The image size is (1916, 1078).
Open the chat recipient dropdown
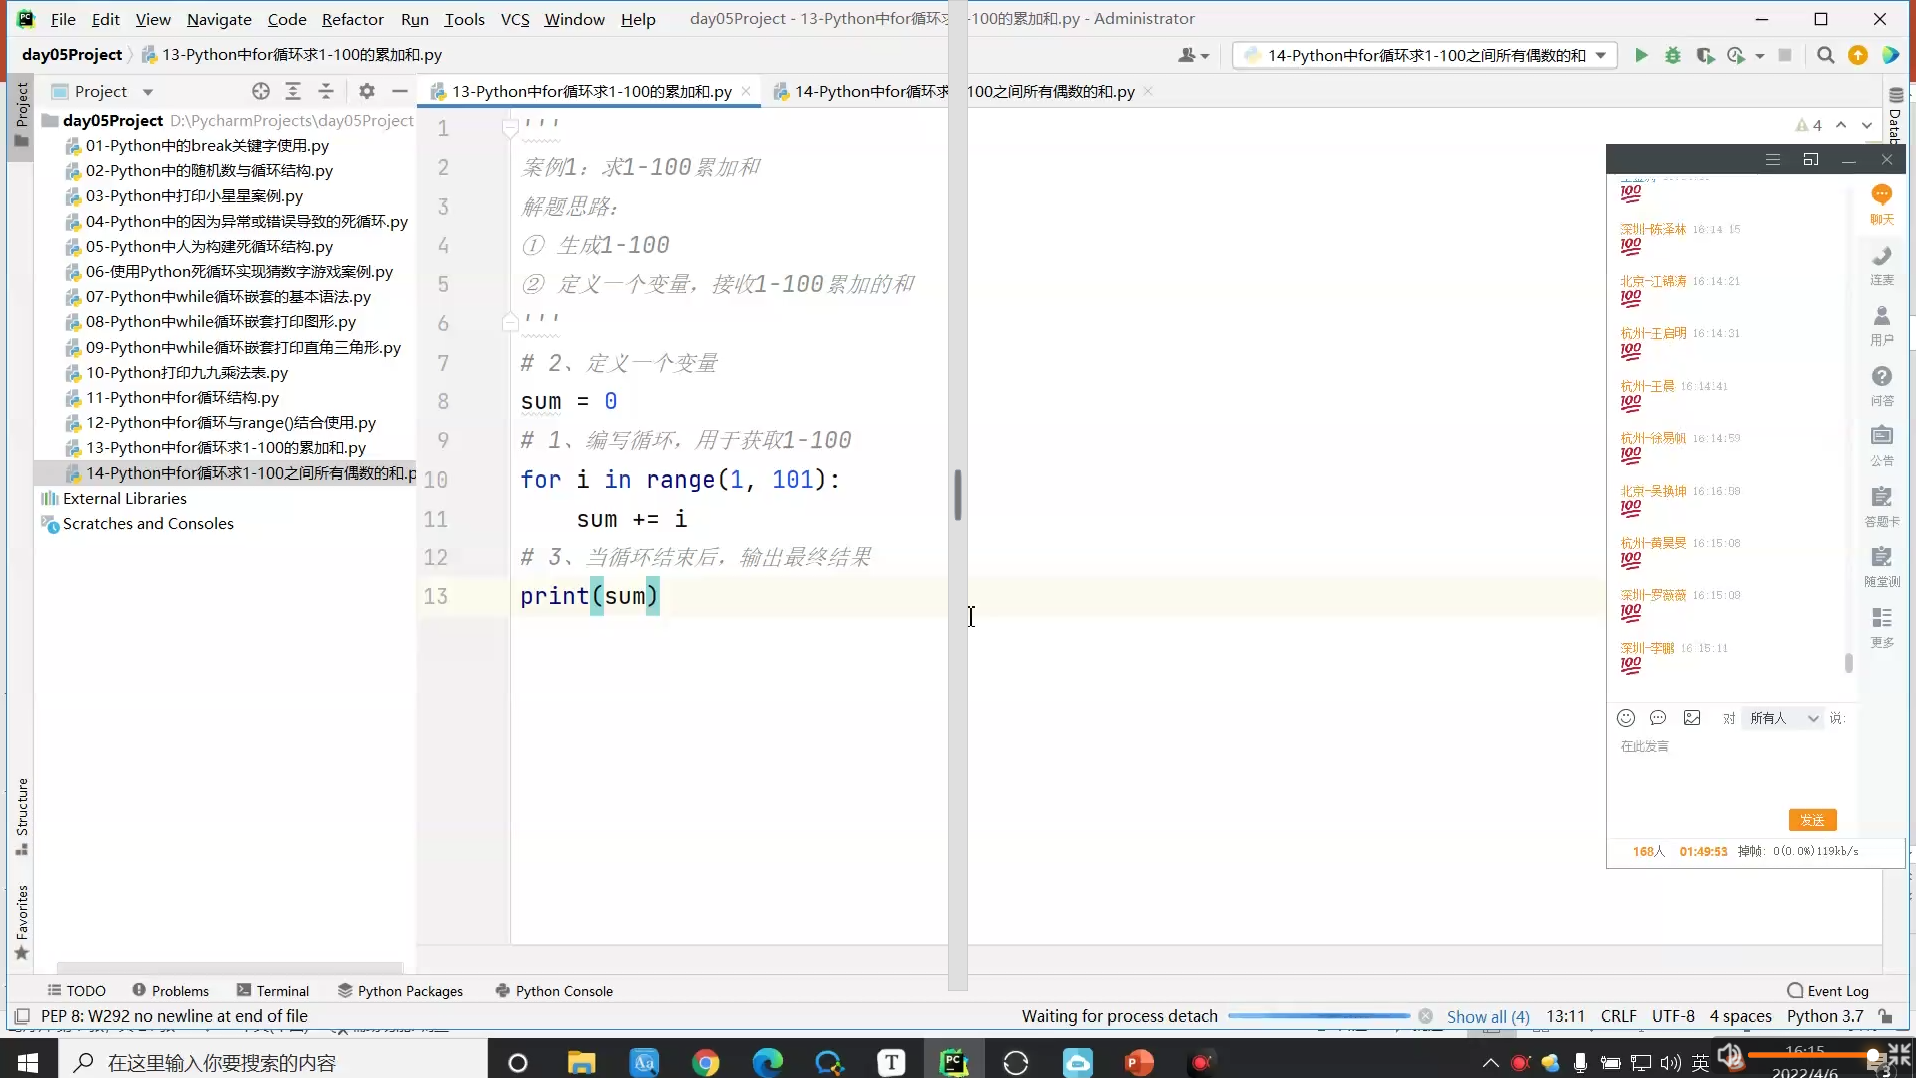1783,718
